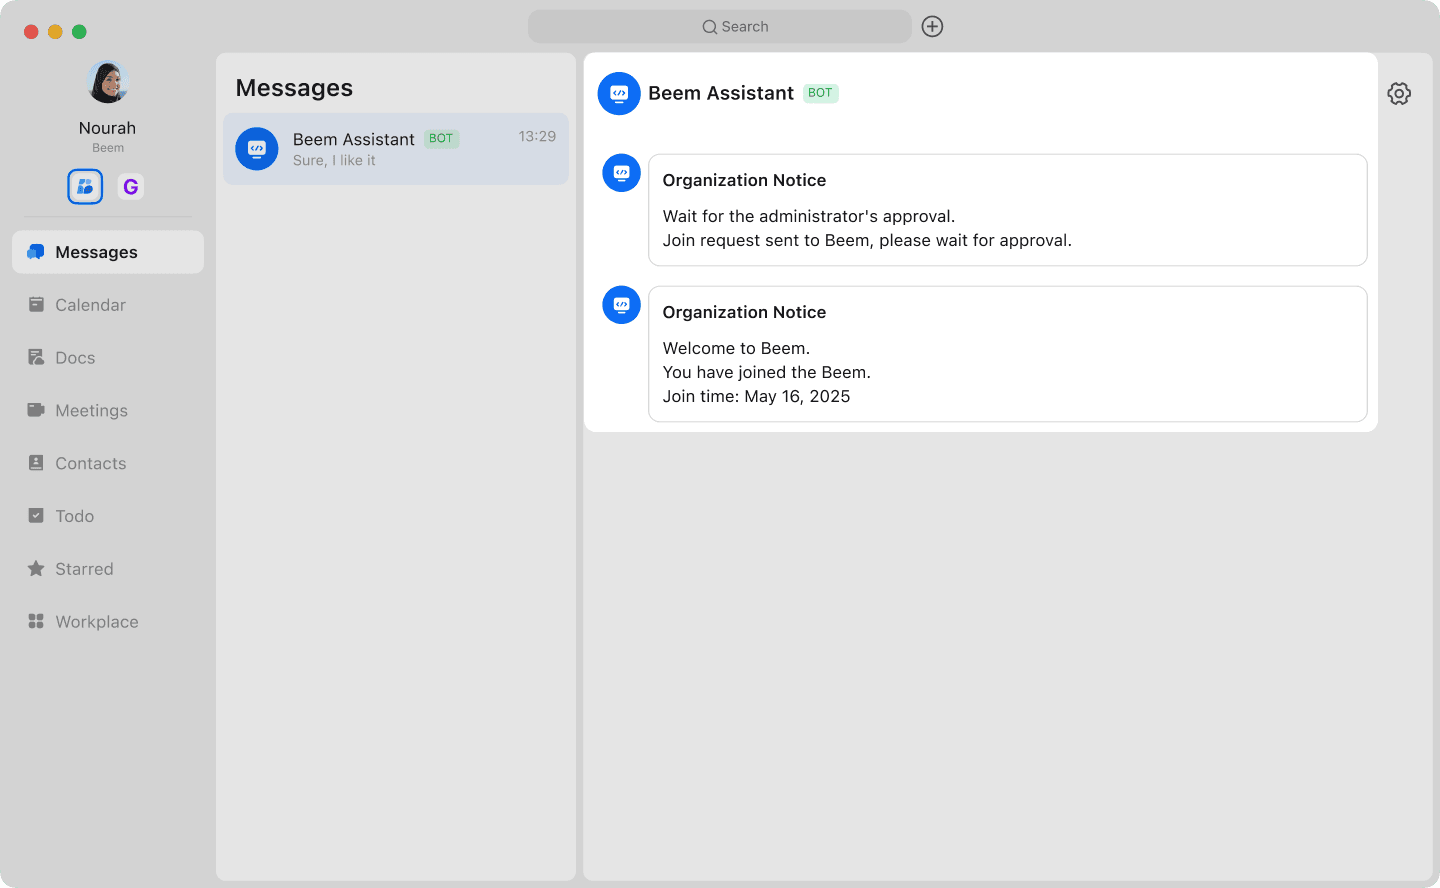Image resolution: width=1440 pixels, height=888 pixels.
Task: Switch to the purple G organization
Action: coord(130,187)
